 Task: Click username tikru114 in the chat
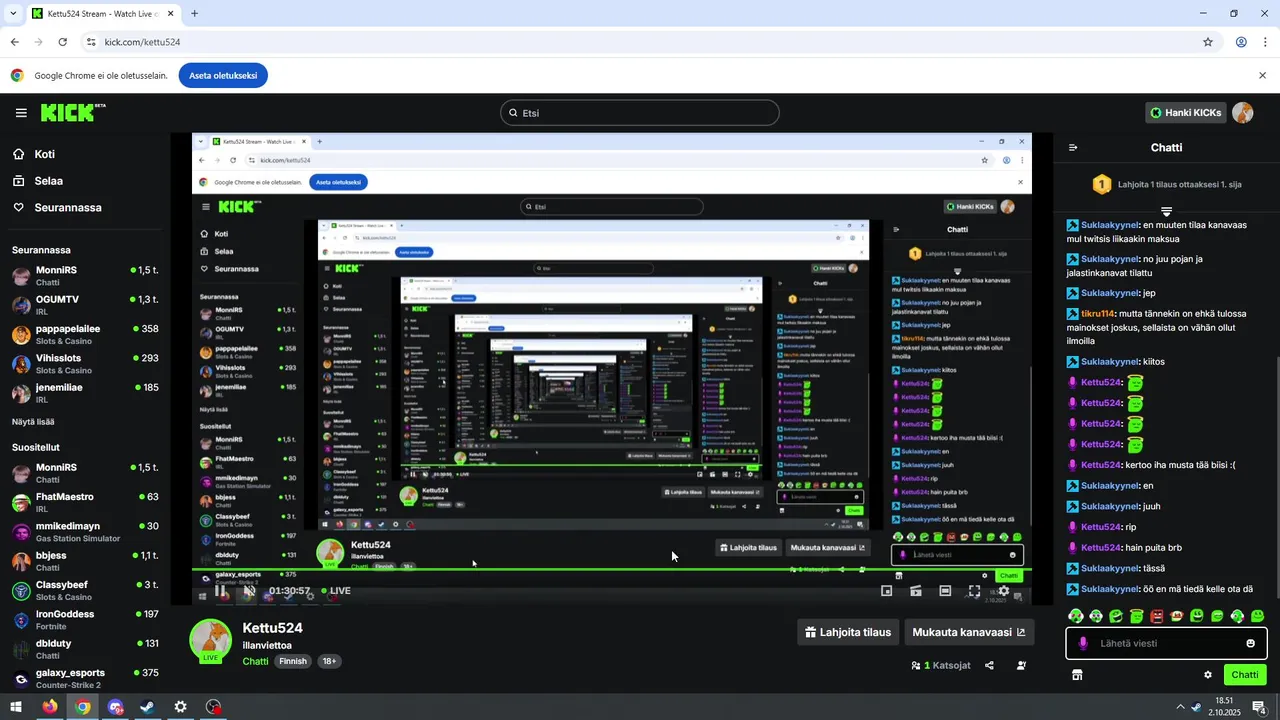(x=1097, y=313)
